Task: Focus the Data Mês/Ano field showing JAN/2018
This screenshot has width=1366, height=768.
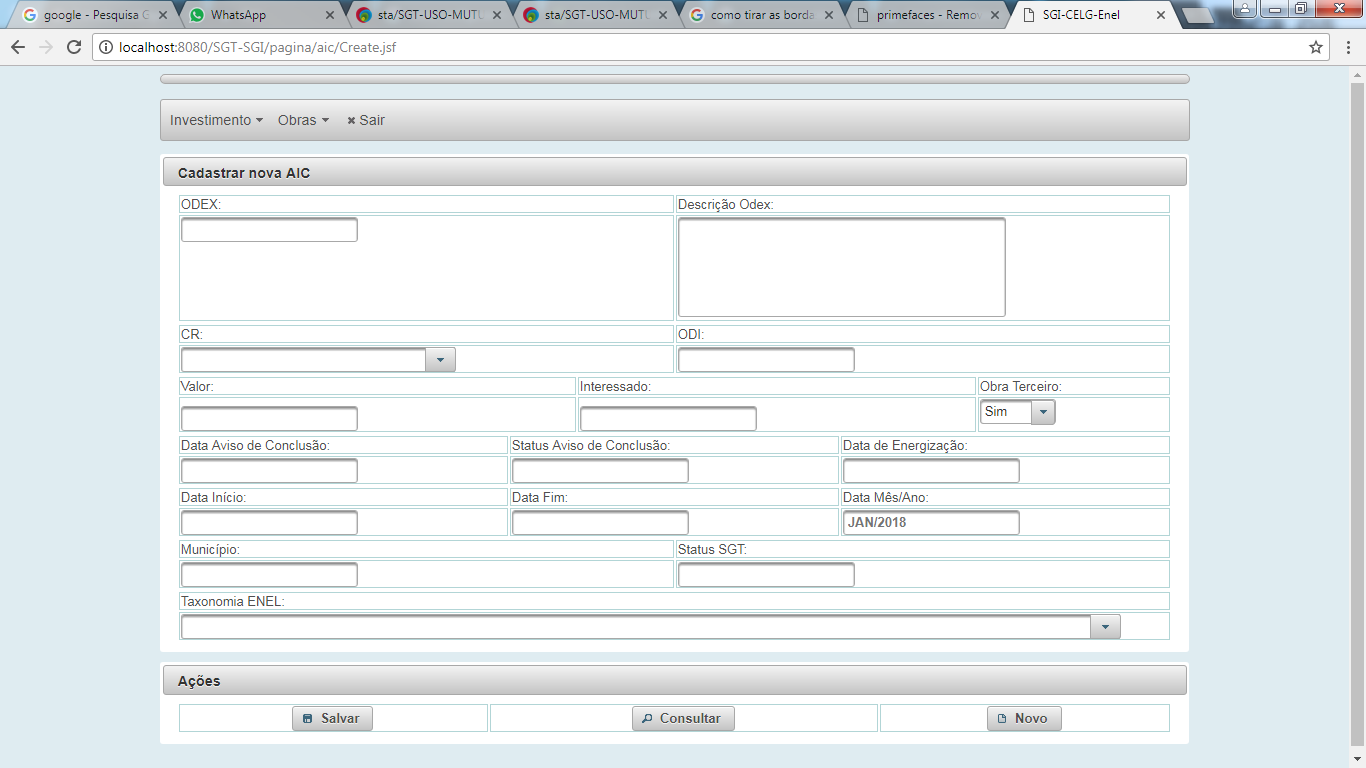Action: (931, 522)
